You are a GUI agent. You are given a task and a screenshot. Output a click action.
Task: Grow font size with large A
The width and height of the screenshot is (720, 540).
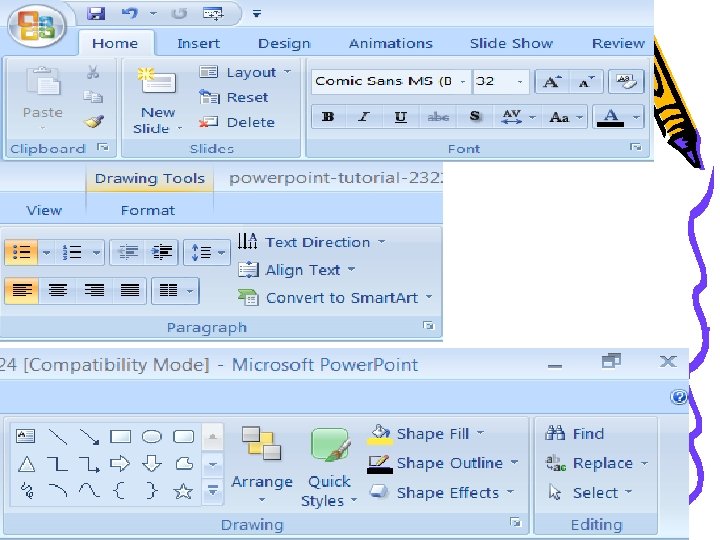[551, 82]
